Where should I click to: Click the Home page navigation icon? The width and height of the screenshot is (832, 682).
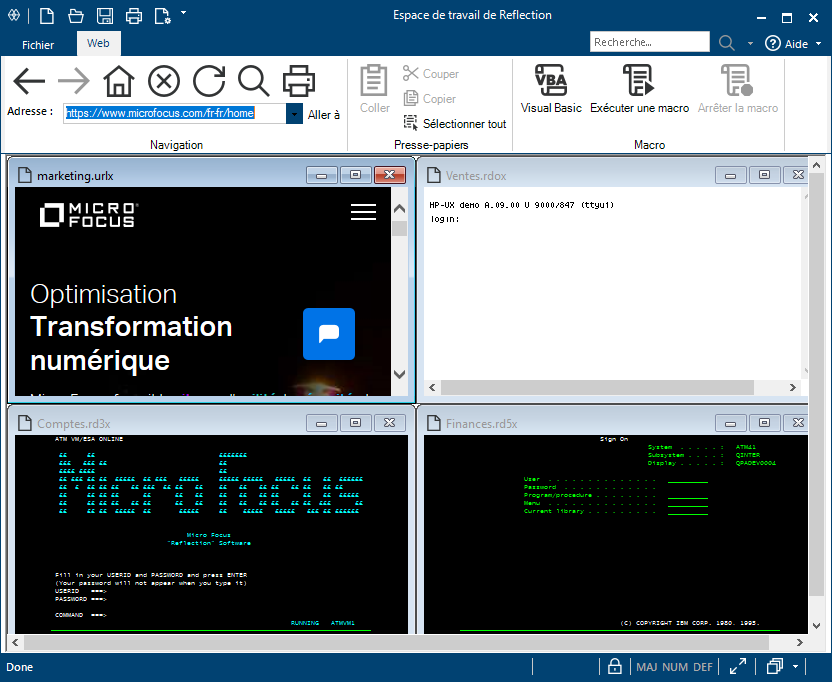(119, 81)
